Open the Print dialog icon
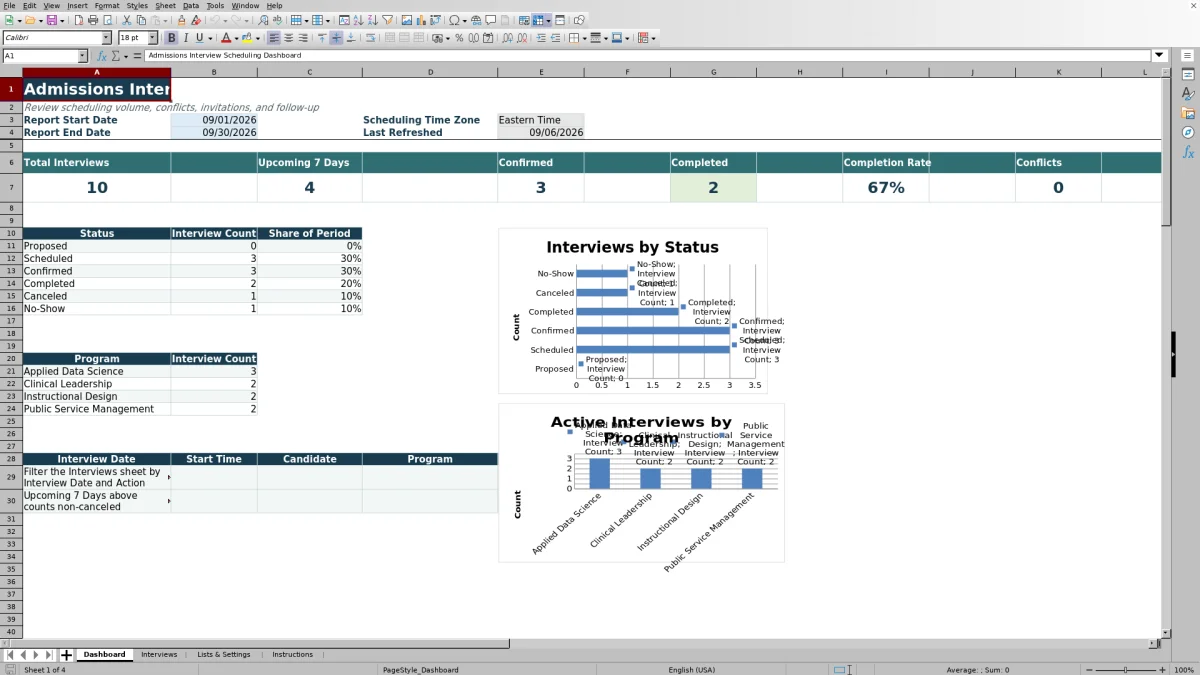Image resolution: width=1200 pixels, height=675 pixels. (92, 20)
